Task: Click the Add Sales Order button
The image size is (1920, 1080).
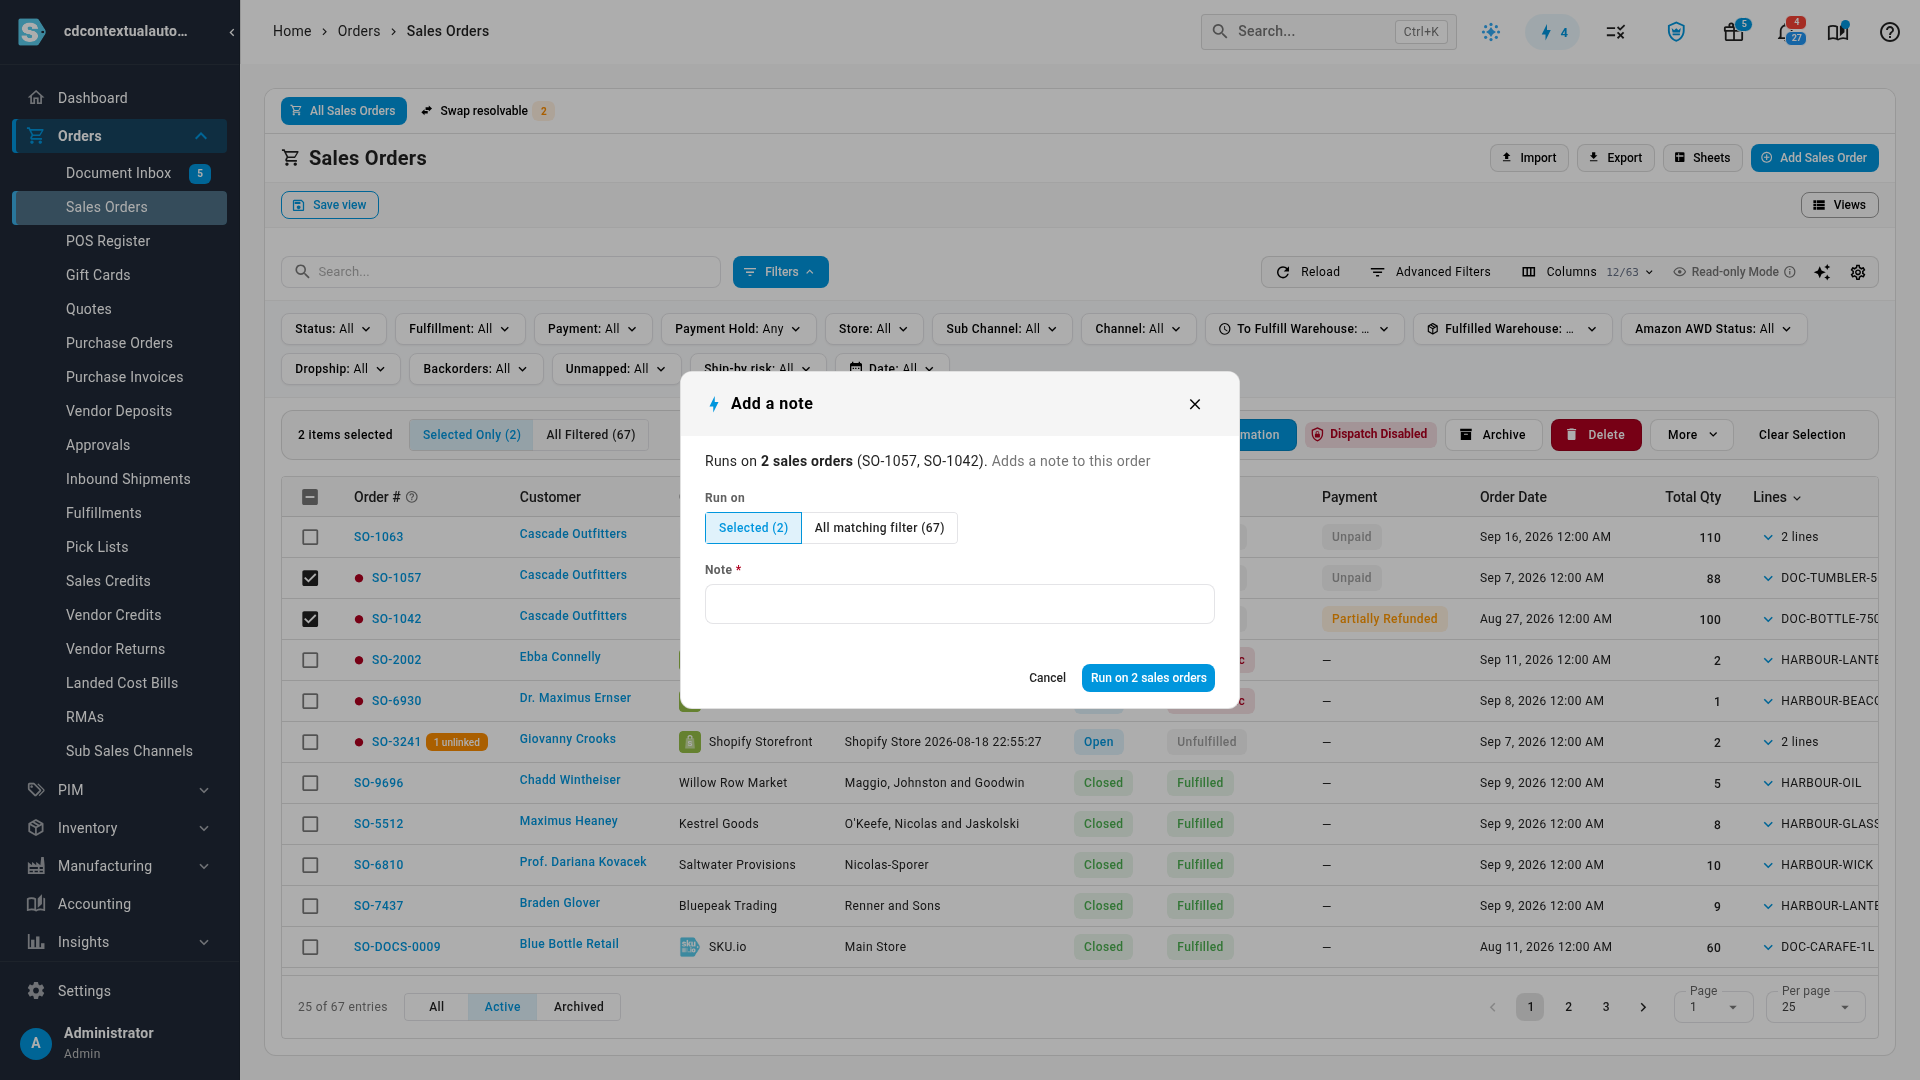Action: (1814, 158)
